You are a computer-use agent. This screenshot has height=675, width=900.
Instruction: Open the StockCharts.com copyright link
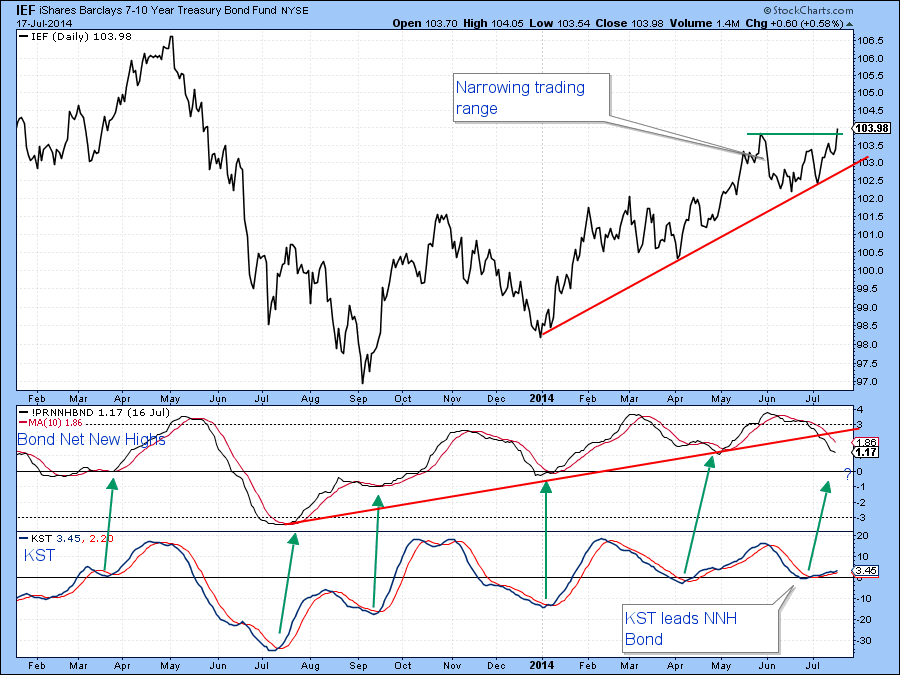coord(808,10)
